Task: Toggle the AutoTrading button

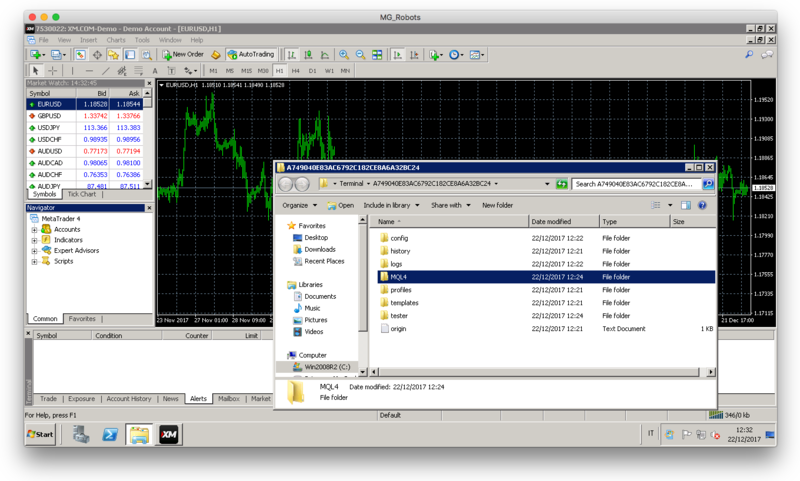Action: click(250, 55)
